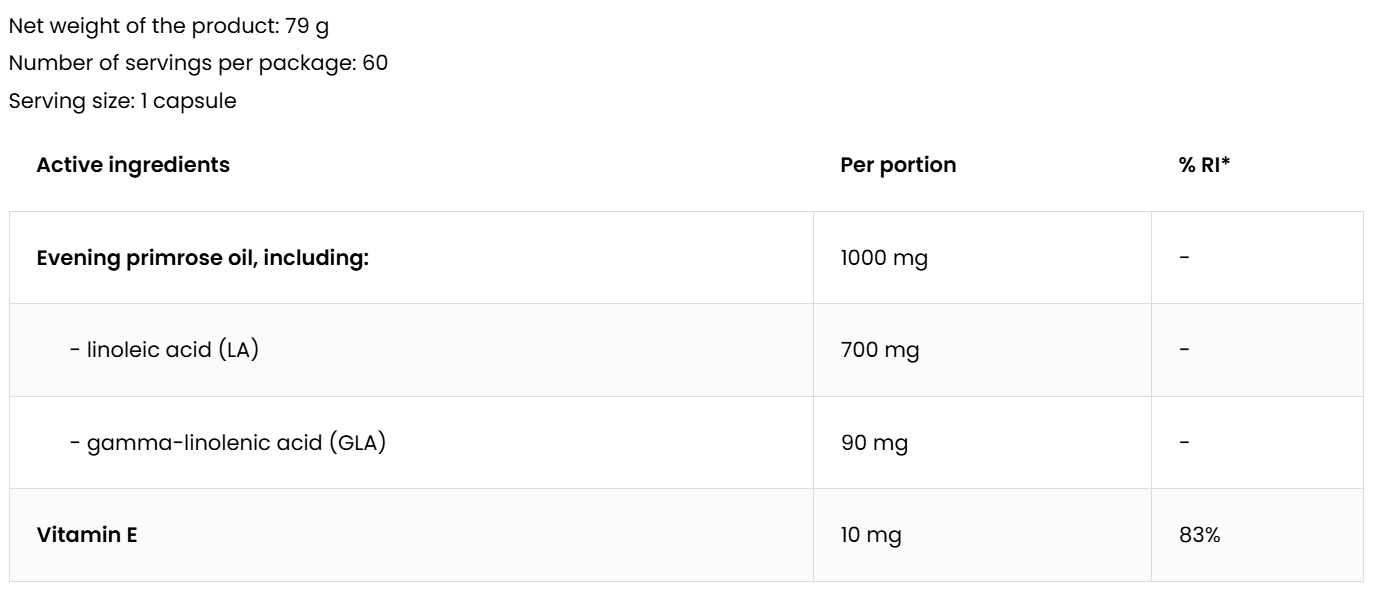Select the 'Evening primrose oil, including:' cell
This screenshot has width=1394, height=593.
(x=203, y=258)
